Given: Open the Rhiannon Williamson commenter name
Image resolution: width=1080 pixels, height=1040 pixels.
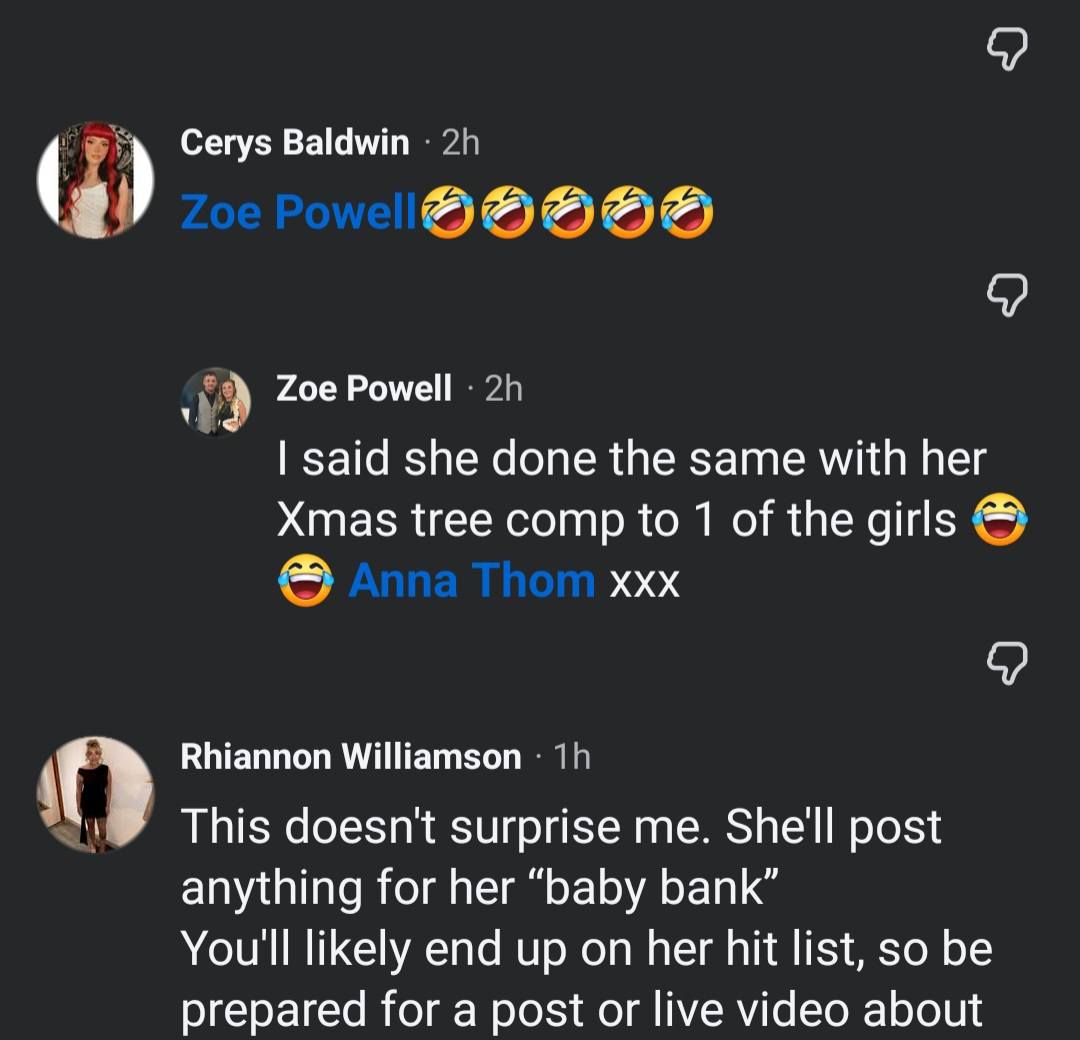Looking at the screenshot, I should pos(351,756).
